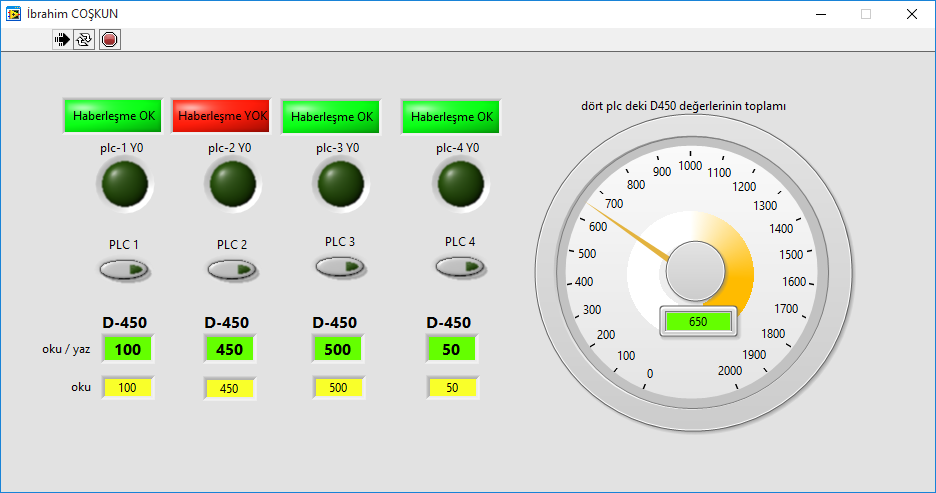Click the LabVIEW window title icon
936x493 pixels.
tap(13, 14)
